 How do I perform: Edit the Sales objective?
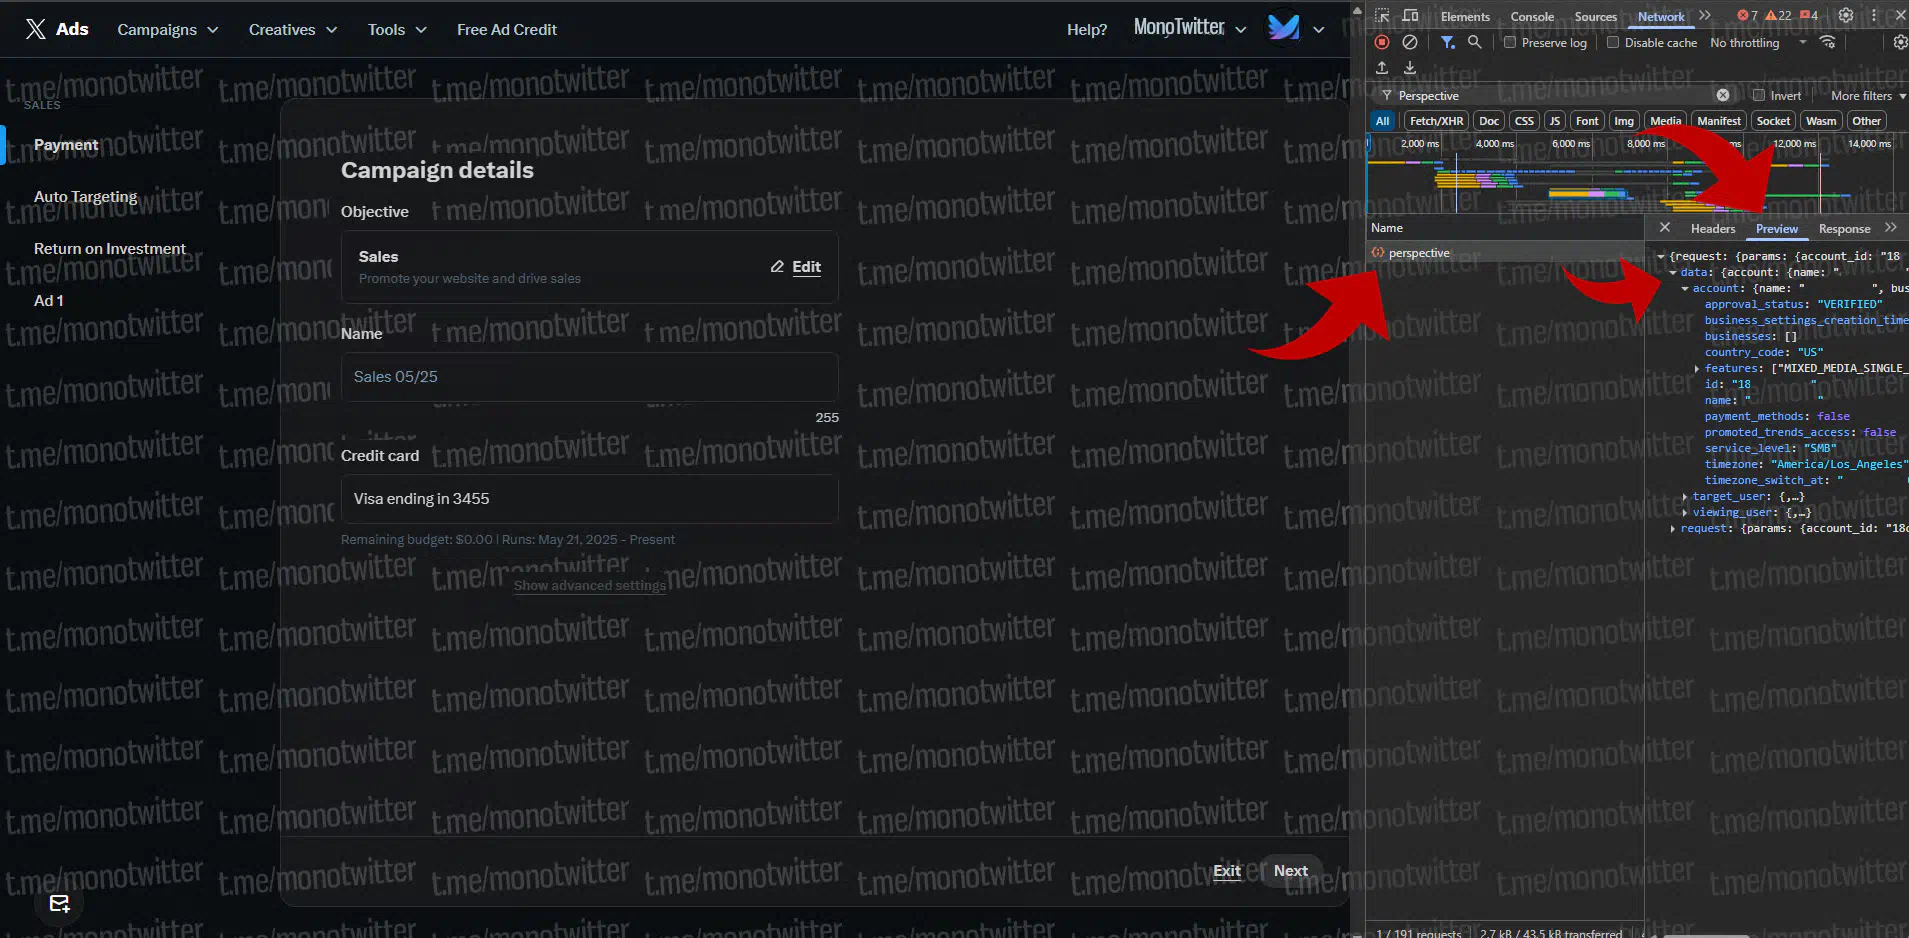(796, 267)
